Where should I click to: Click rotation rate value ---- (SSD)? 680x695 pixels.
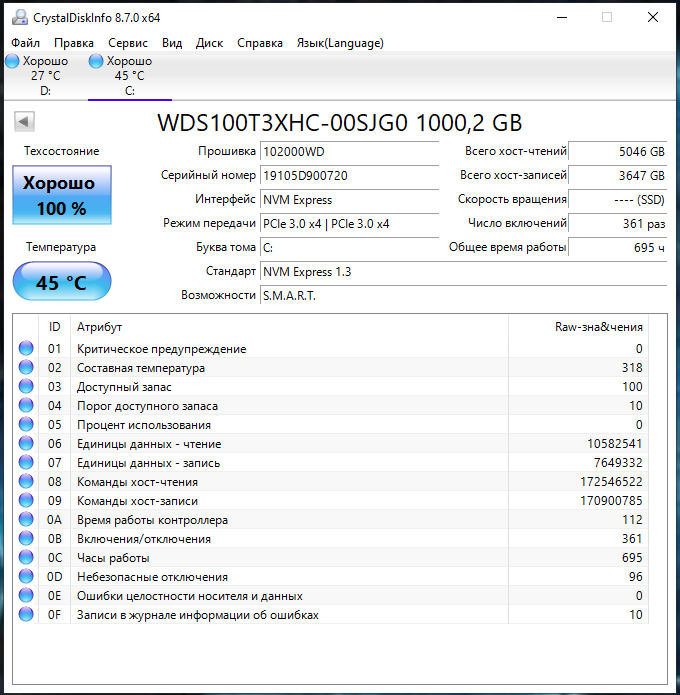(x=617, y=199)
